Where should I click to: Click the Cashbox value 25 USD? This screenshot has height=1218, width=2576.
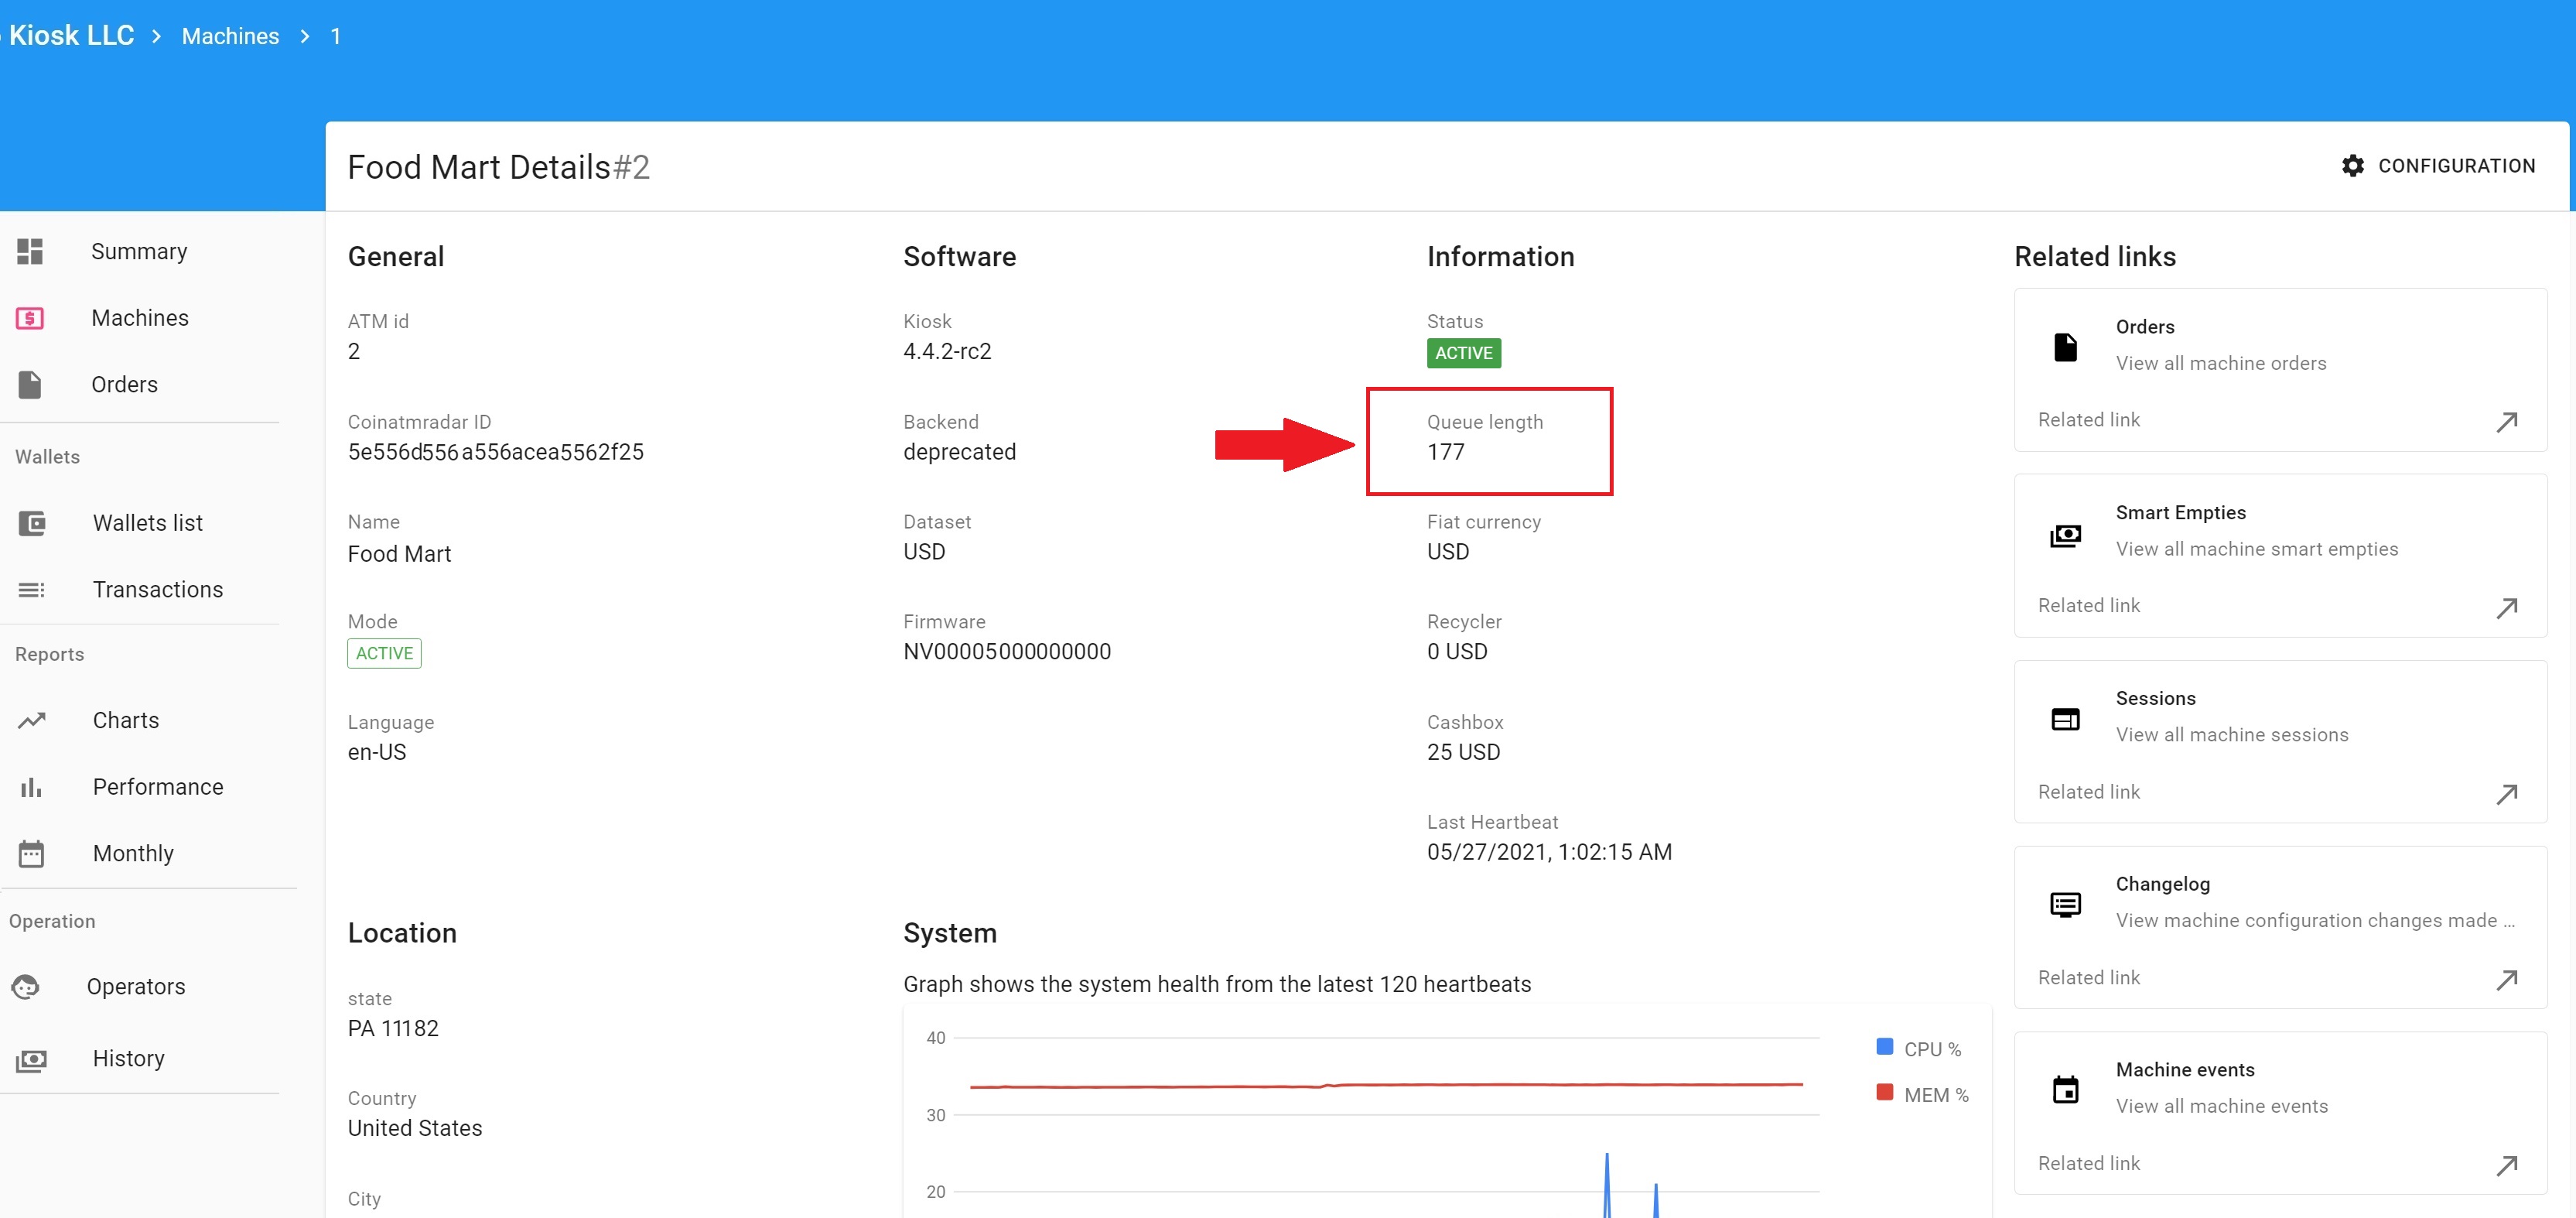(x=1463, y=752)
